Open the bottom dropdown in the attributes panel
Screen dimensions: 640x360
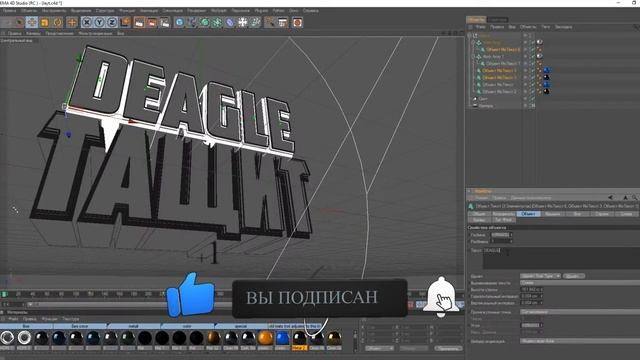[580, 341]
